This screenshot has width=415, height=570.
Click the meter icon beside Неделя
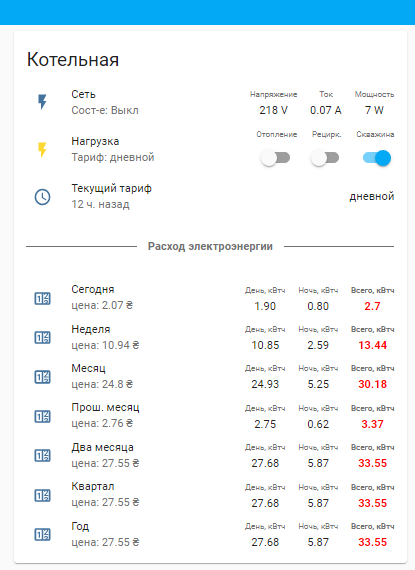tap(43, 338)
